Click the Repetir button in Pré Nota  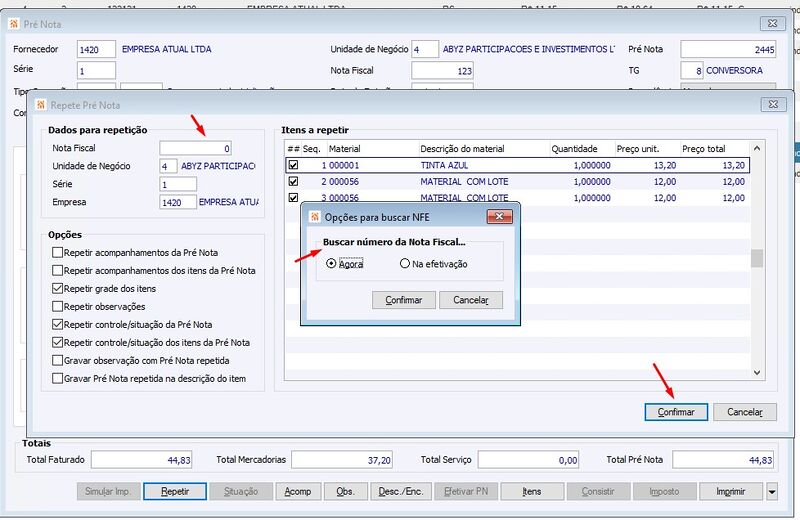click(175, 491)
